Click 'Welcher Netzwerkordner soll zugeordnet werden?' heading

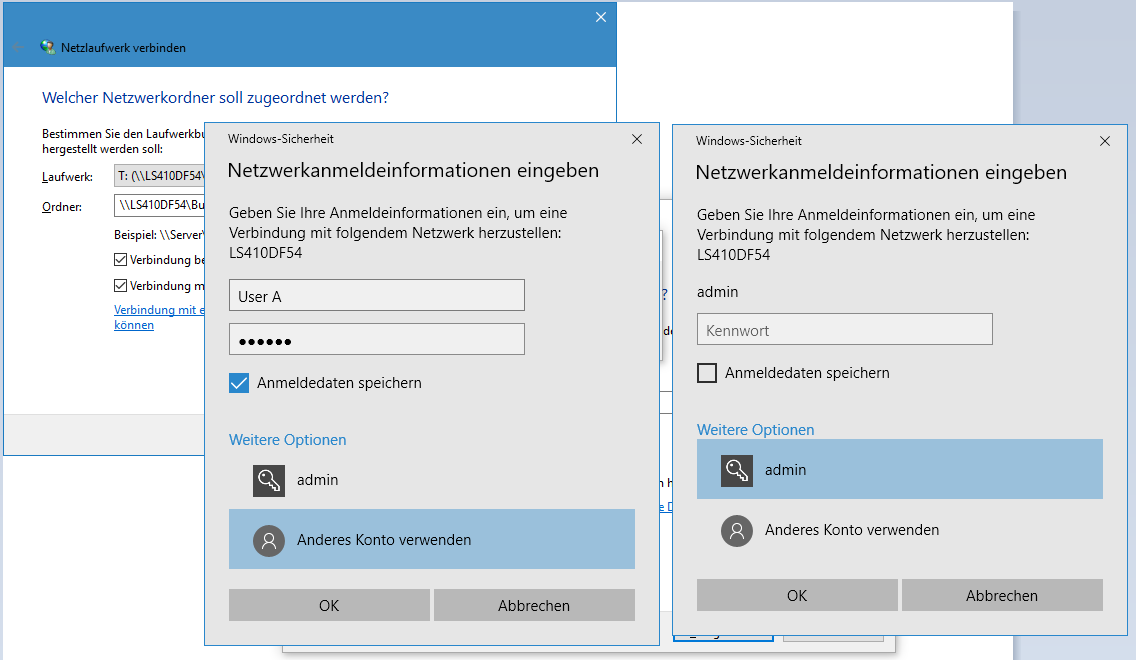[215, 98]
